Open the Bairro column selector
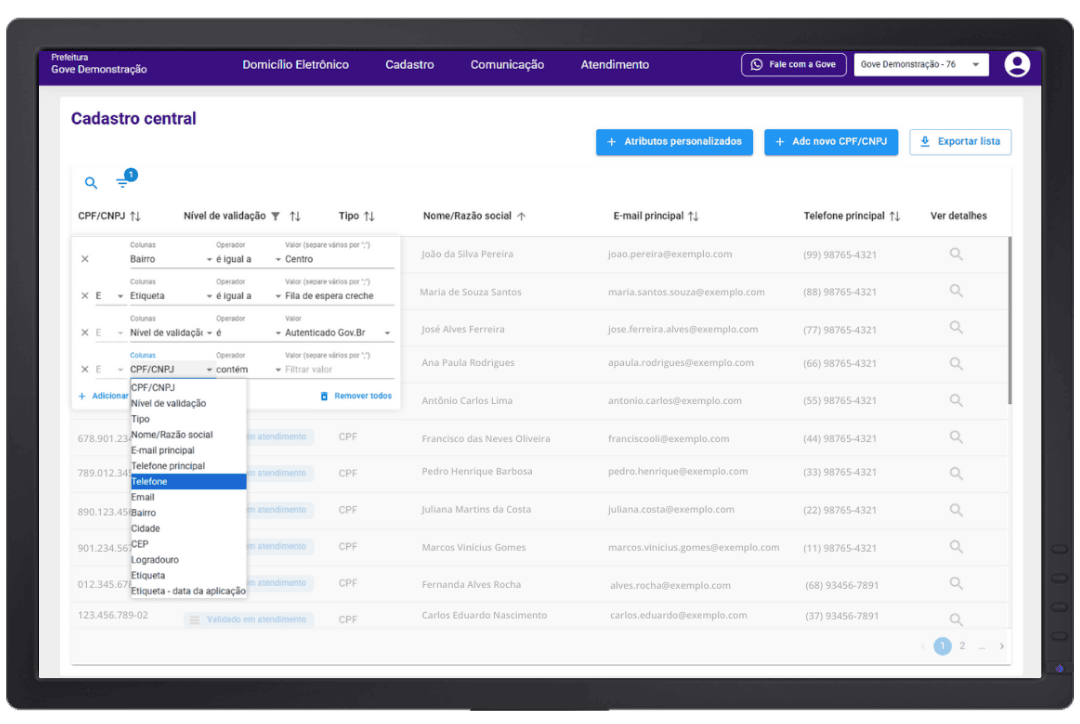 tap(171, 260)
